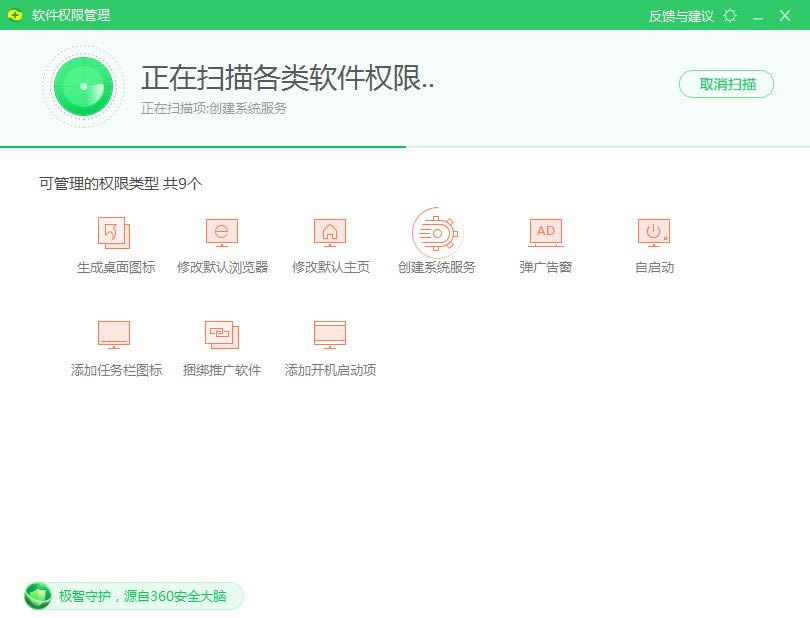This screenshot has width=810, height=618.
Task: Select the 修改默认浏览器 icon
Action: coord(222,233)
